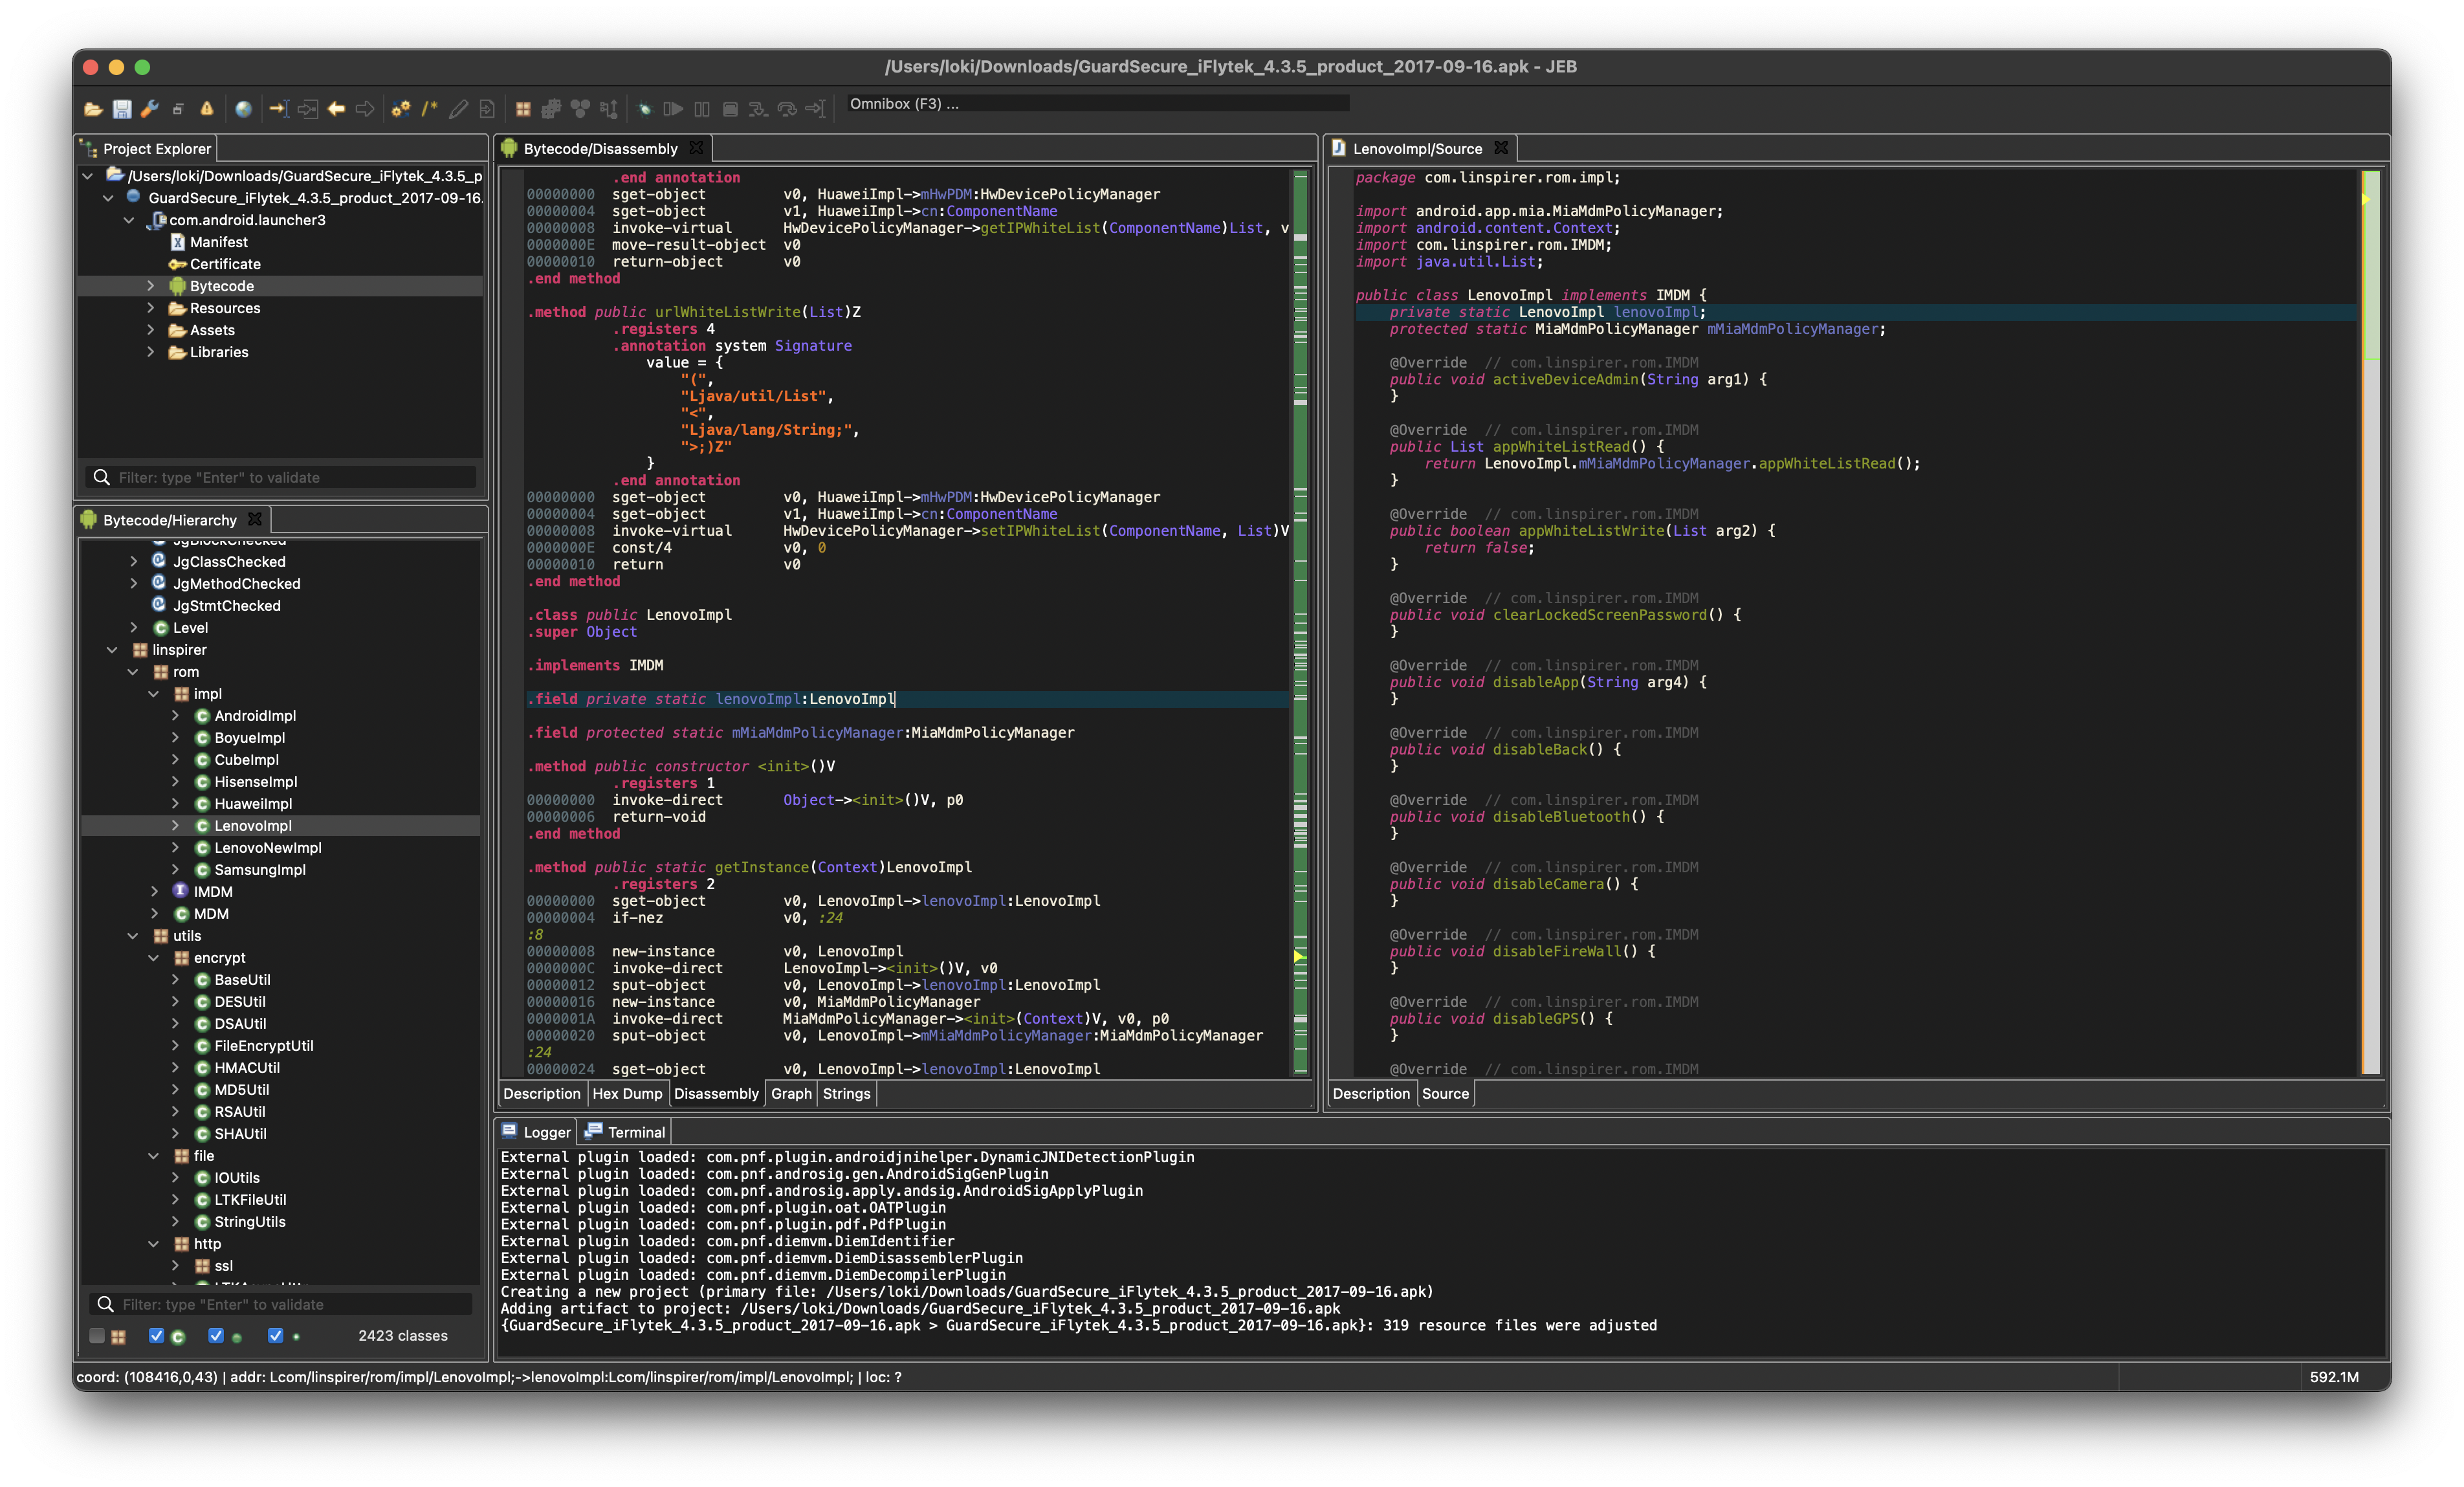Close the Bytecode/Hierarchy panel tab

pos(255,519)
